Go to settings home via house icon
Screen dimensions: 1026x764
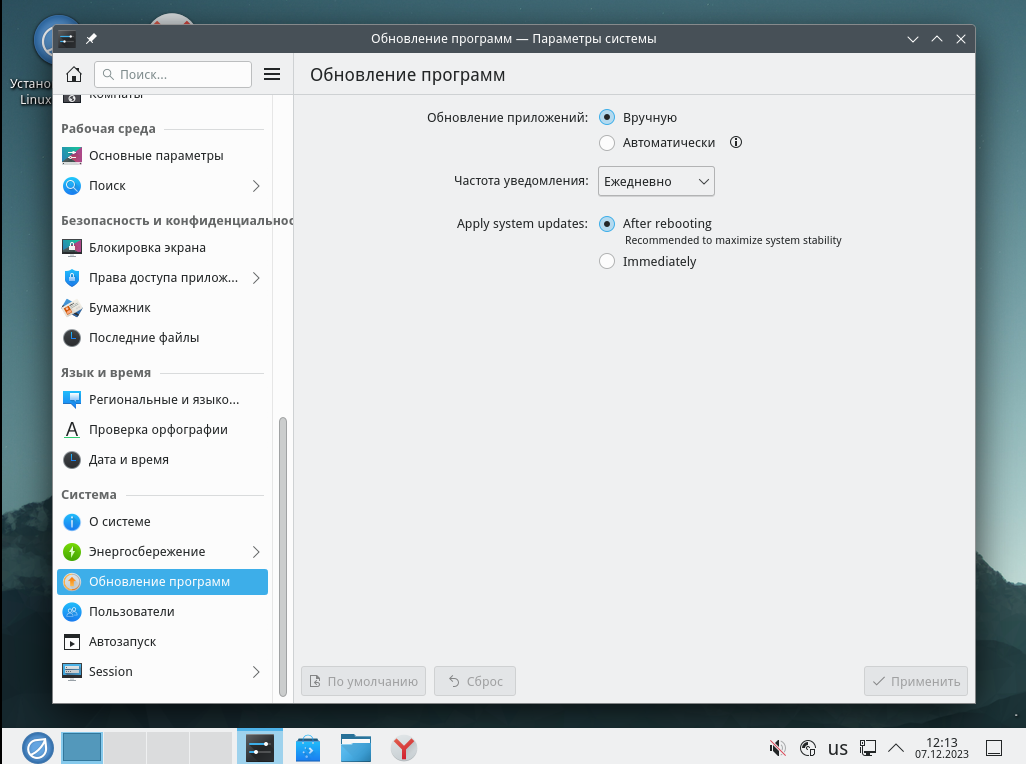pos(74,75)
